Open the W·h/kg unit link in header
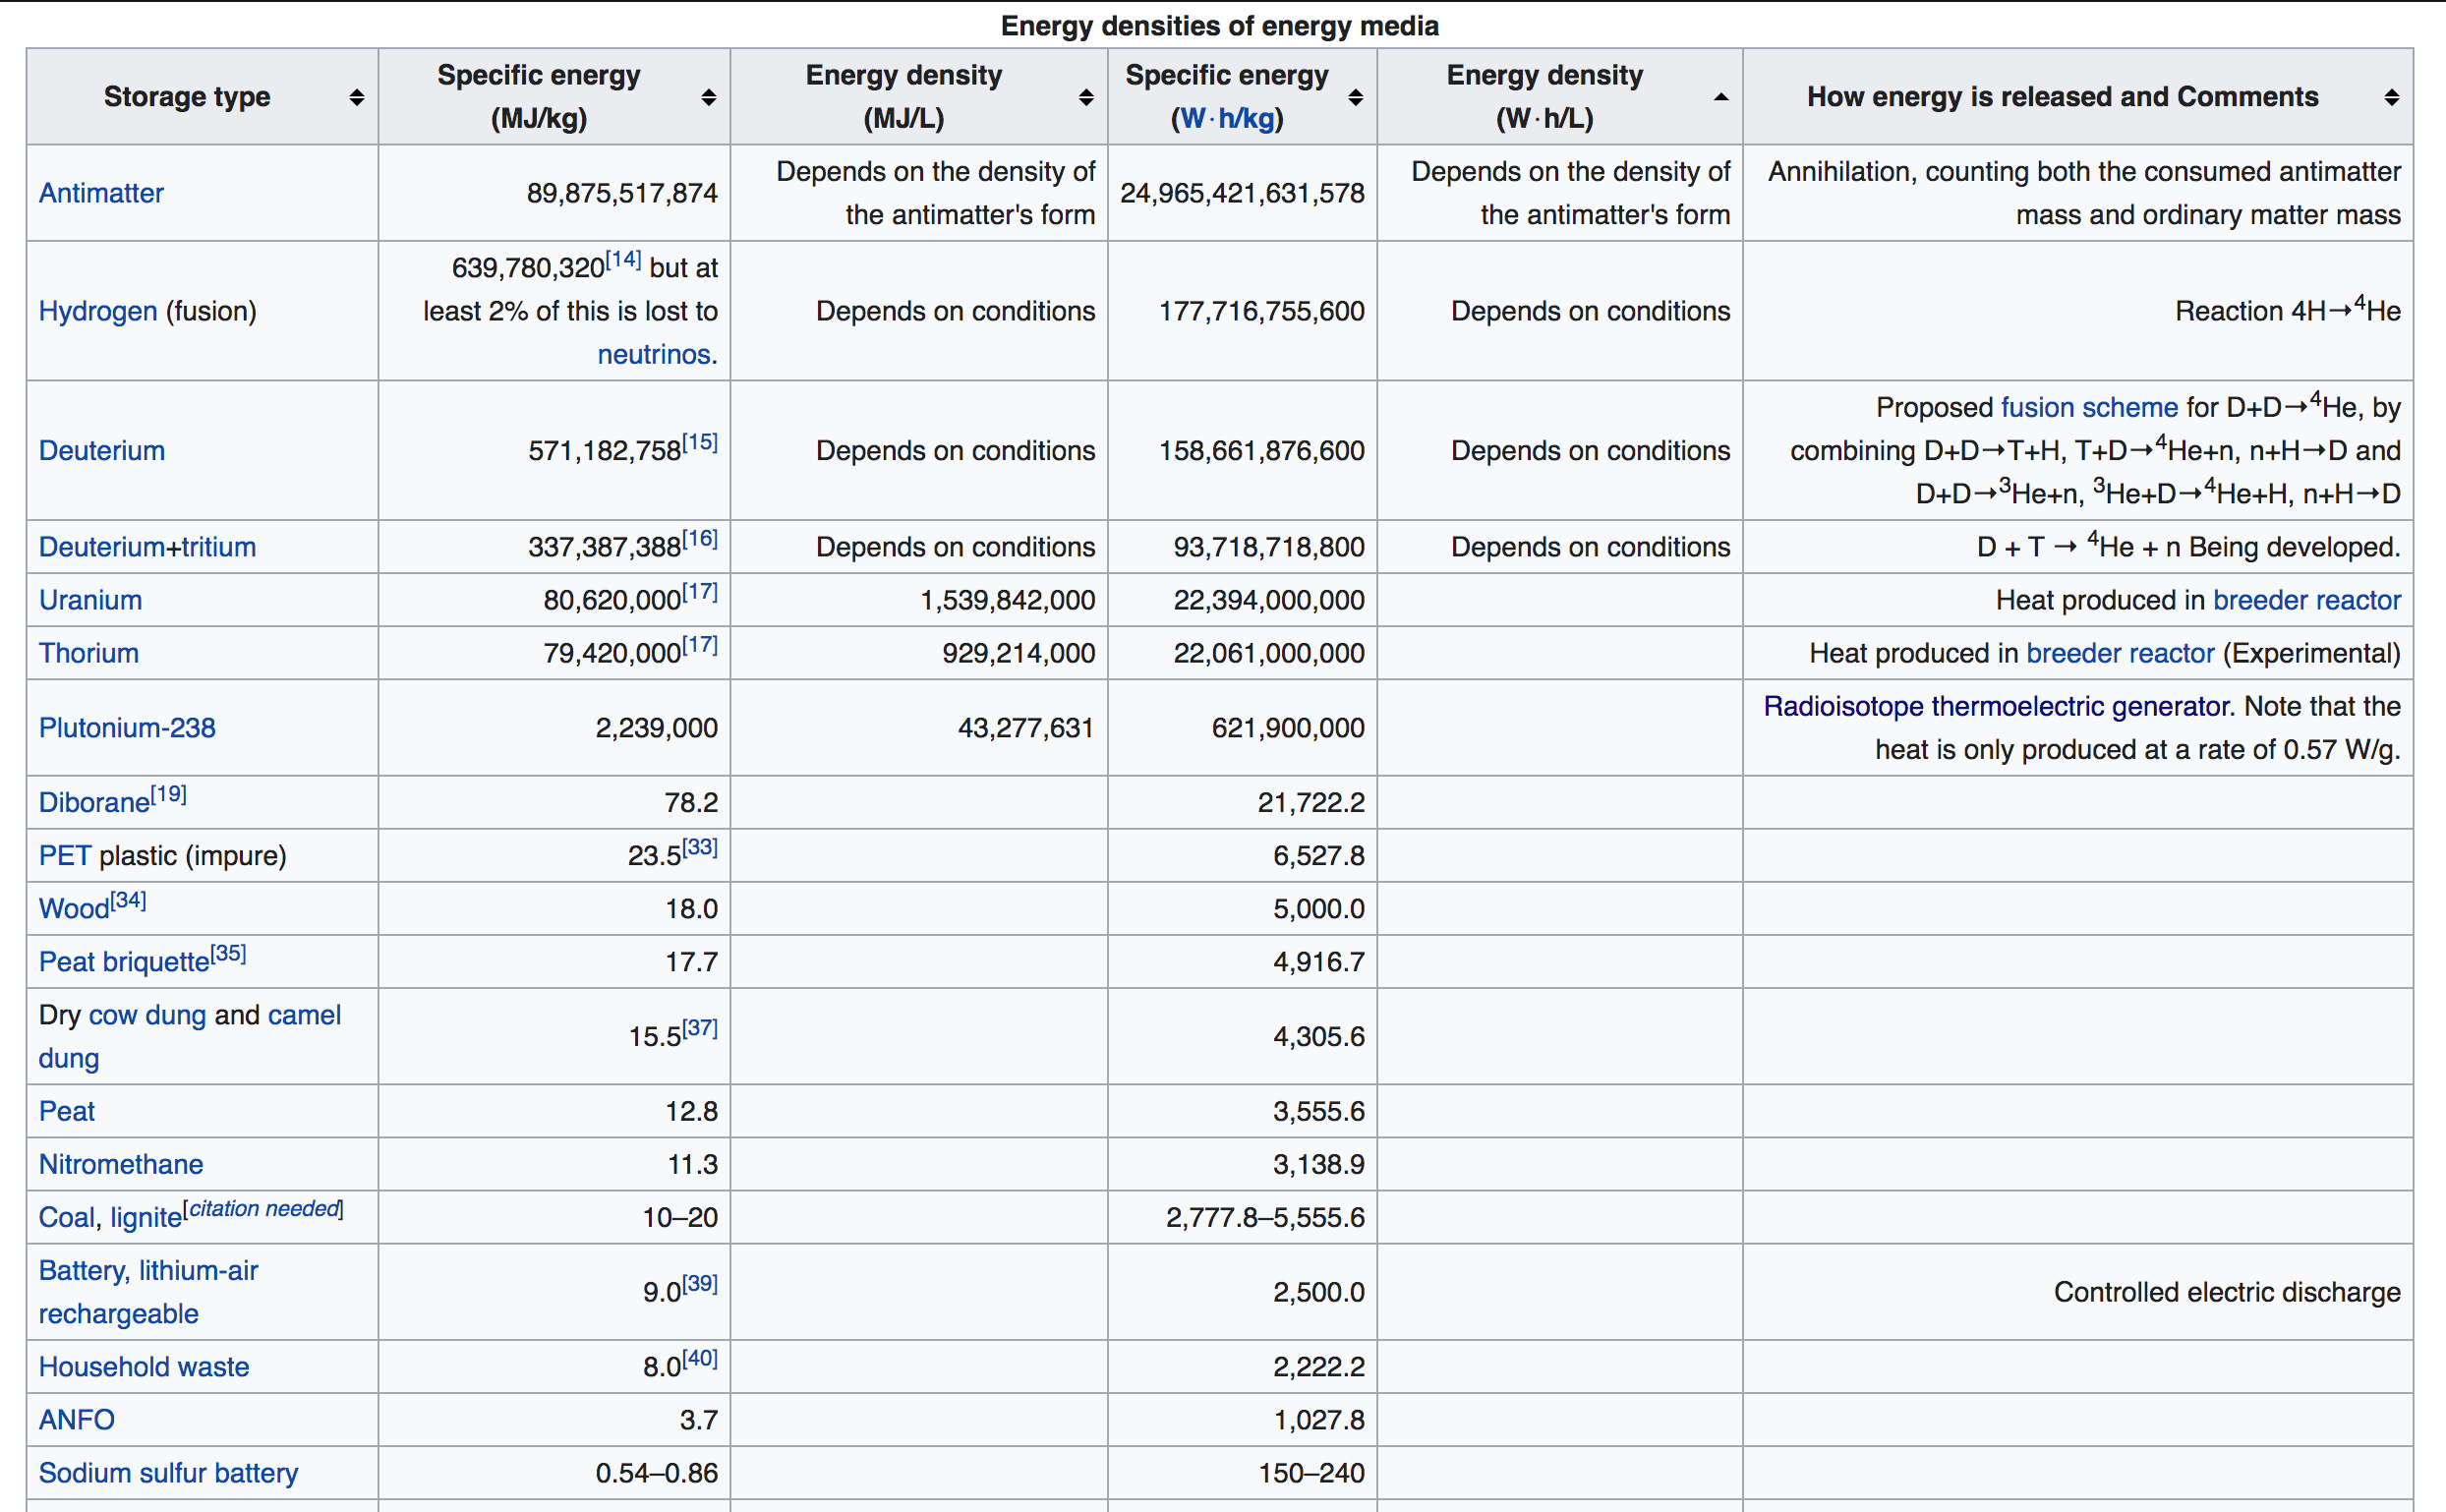The height and width of the screenshot is (1512, 2446). click(x=1226, y=119)
